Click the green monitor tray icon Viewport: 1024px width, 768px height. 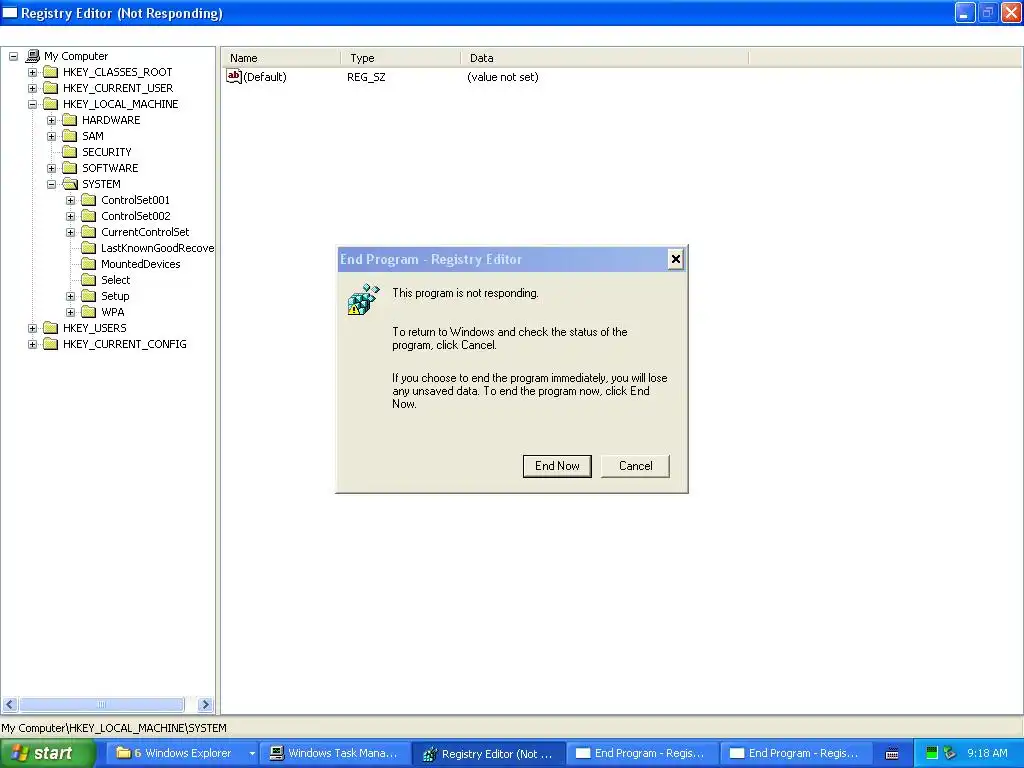[932, 753]
